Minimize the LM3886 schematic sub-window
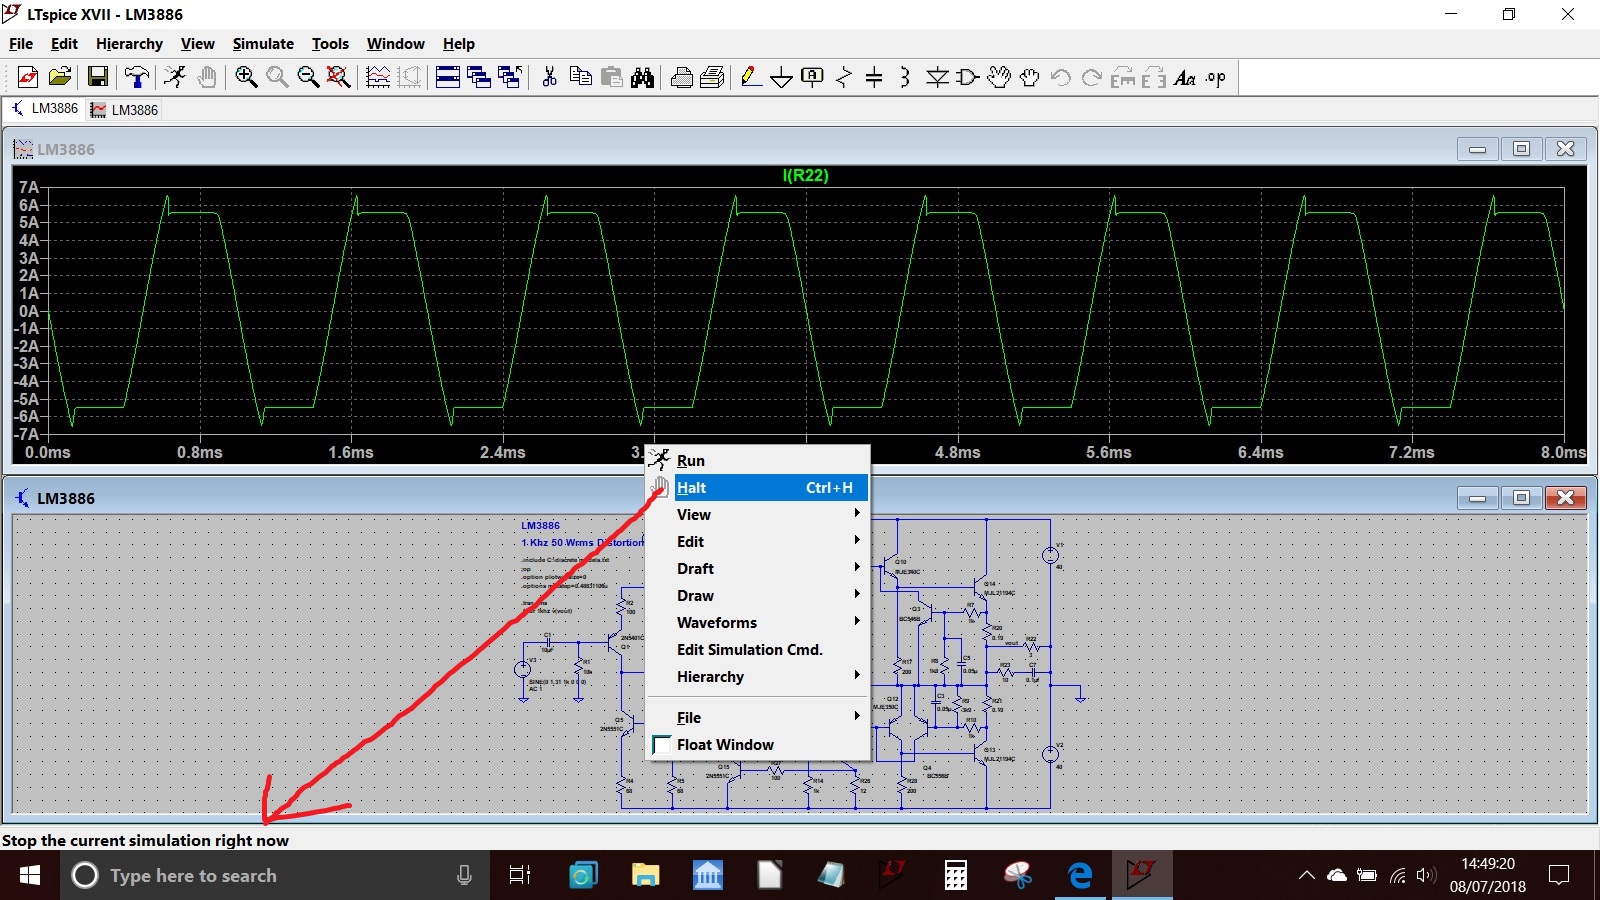The height and width of the screenshot is (900, 1600). point(1477,498)
